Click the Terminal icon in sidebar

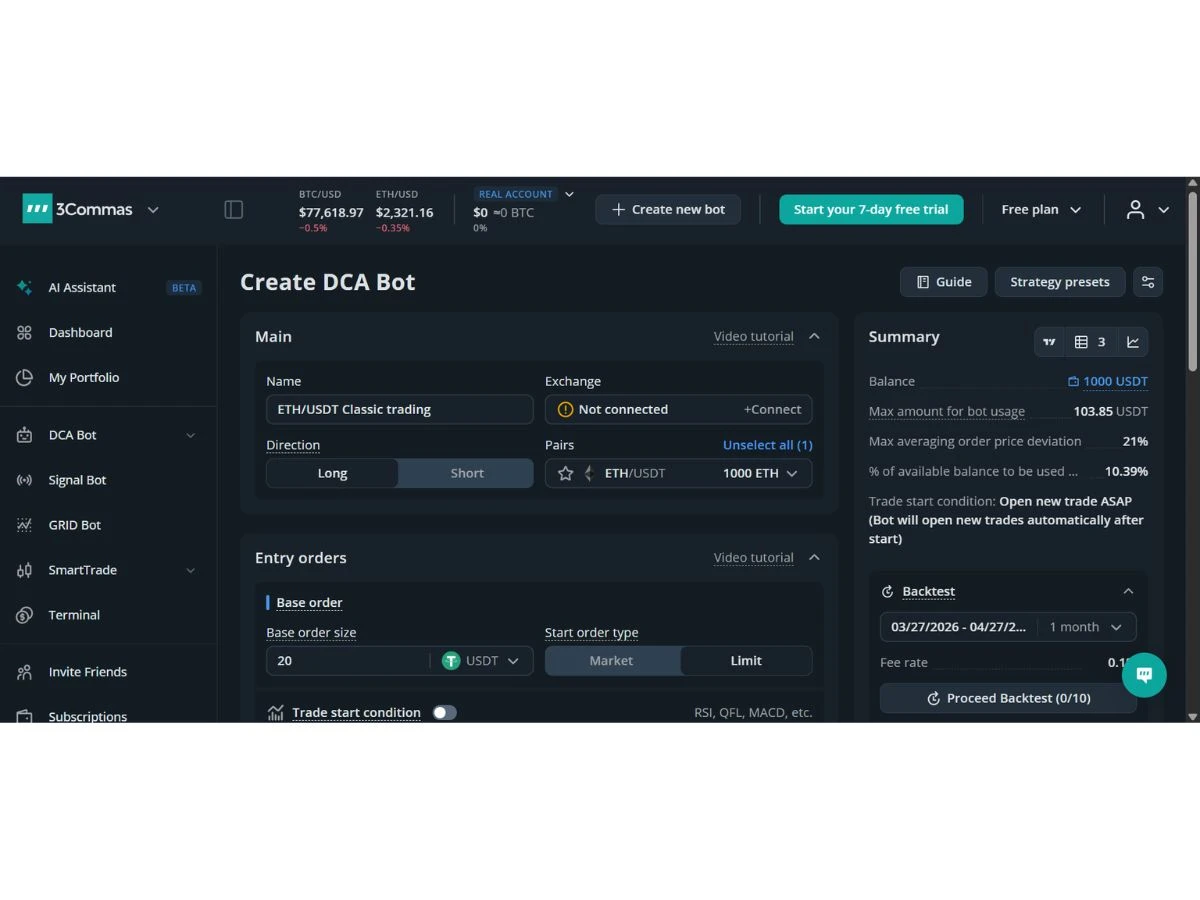click(25, 615)
